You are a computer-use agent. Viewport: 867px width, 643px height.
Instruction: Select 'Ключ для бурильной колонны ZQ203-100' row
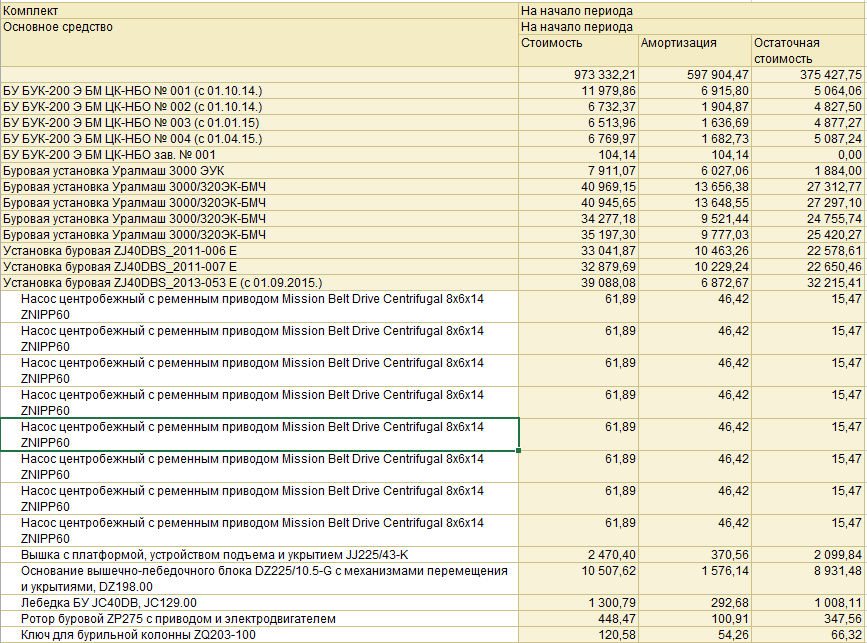[259, 635]
